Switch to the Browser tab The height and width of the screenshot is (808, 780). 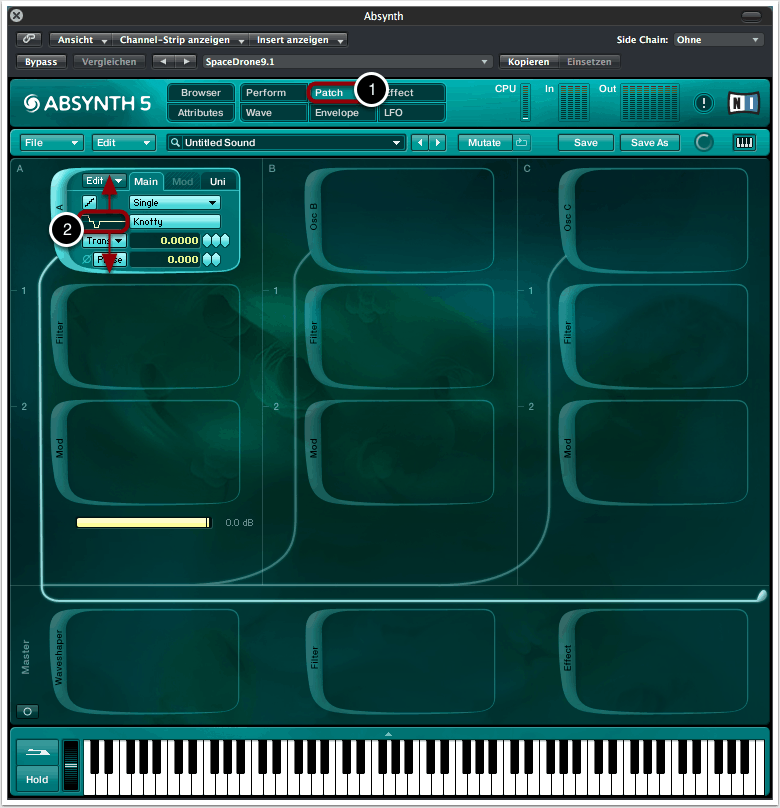click(x=201, y=93)
